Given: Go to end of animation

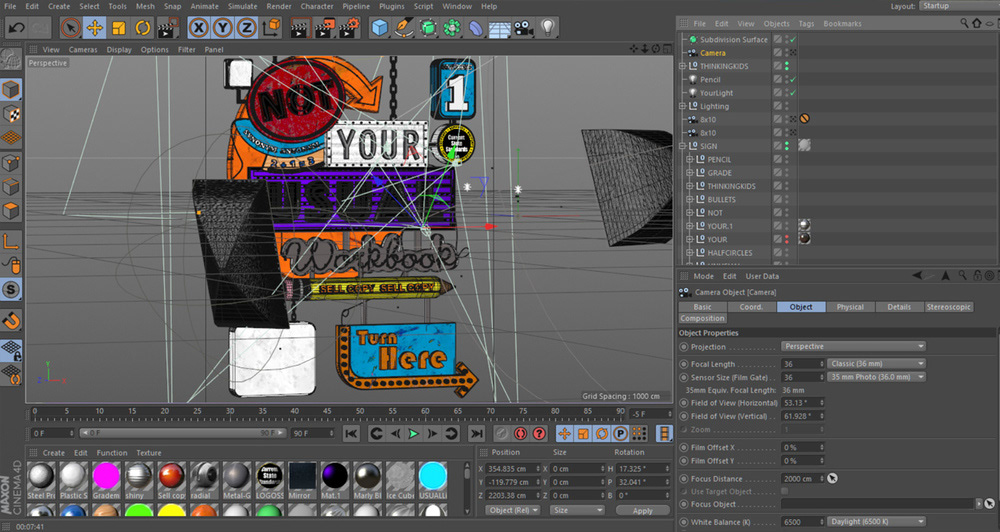Looking at the screenshot, I should coord(476,434).
